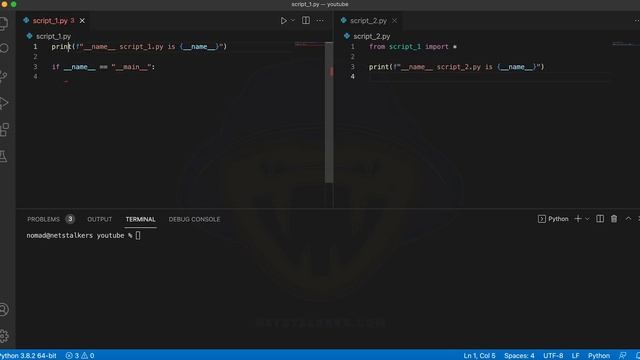The height and width of the screenshot is (360, 640).
Task: Click line number 2 in script_1.py
Action: [x=36, y=56]
